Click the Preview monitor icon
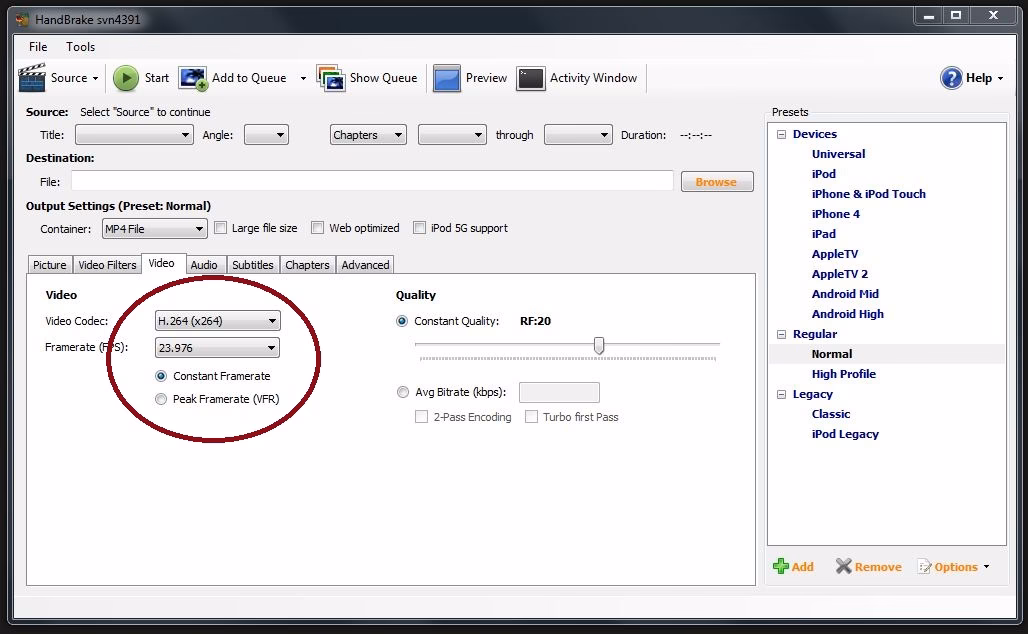The width and height of the screenshot is (1028, 634). (x=447, y=78)
